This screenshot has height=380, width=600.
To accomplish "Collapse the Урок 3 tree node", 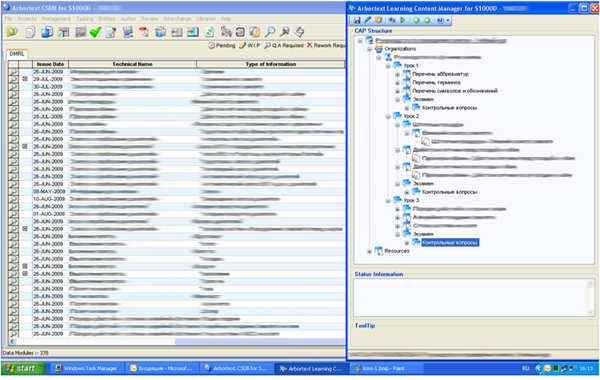I will pos(388,201).
